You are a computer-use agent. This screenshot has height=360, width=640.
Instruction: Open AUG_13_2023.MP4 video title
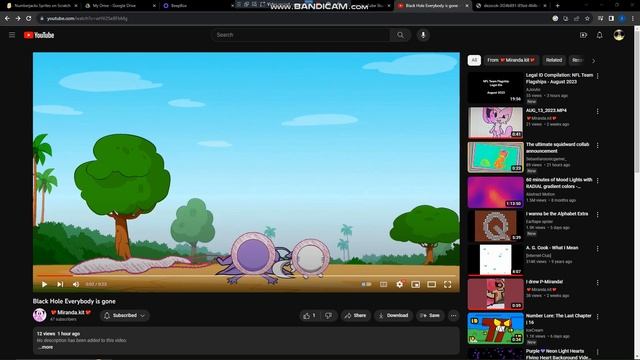pos(546,110)
